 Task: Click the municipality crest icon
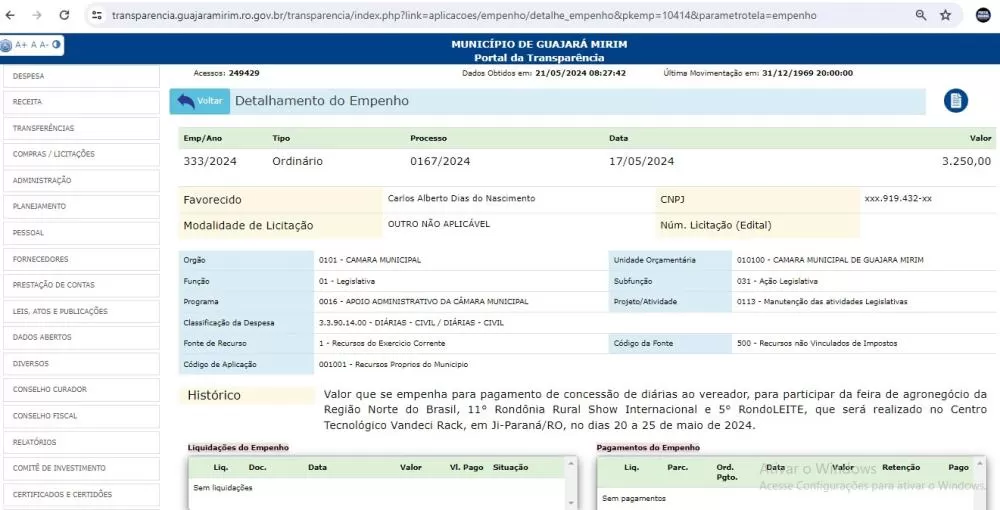(x=6, y=45)
